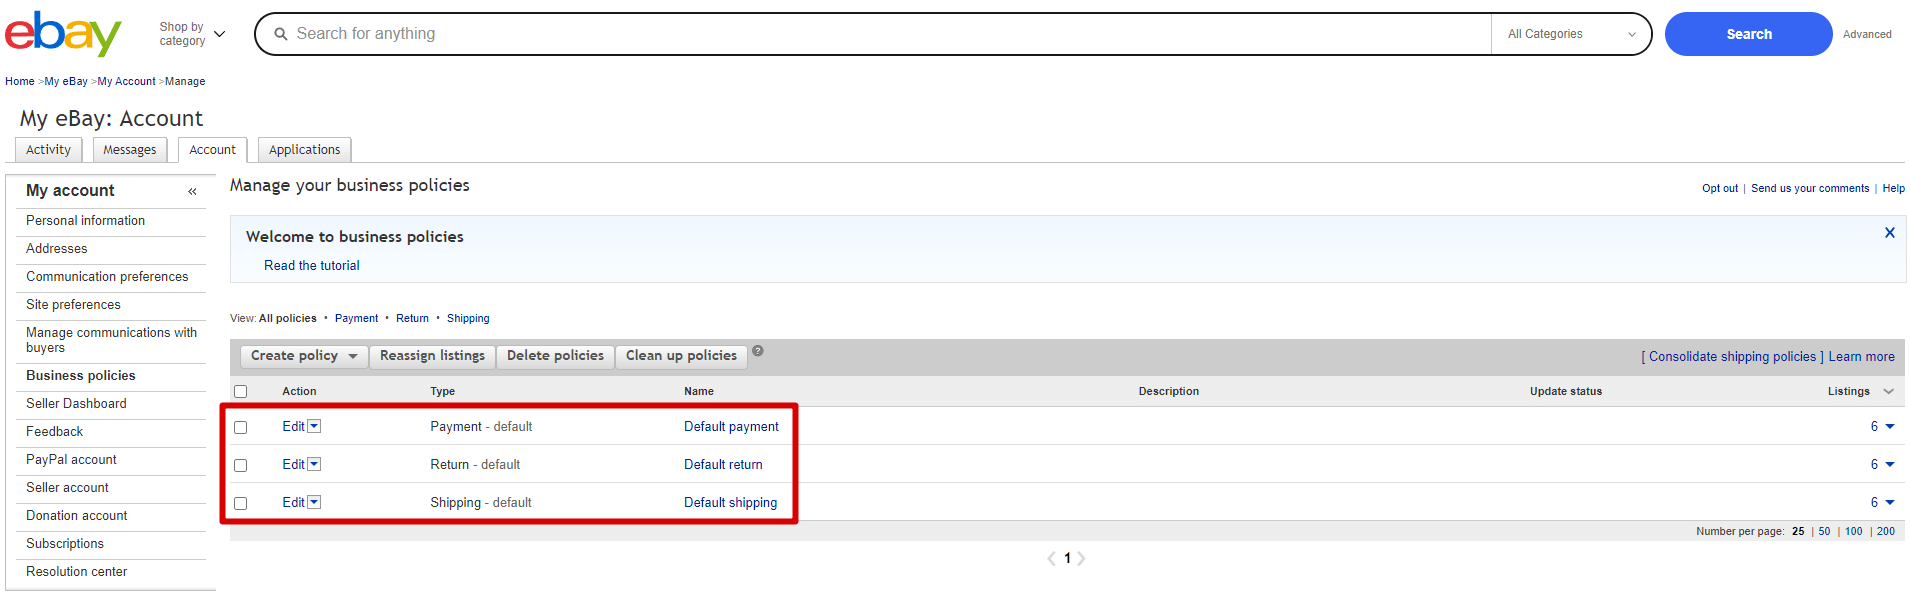
Task: Expand the Listings column header arrow
Action: [1888, 391]
